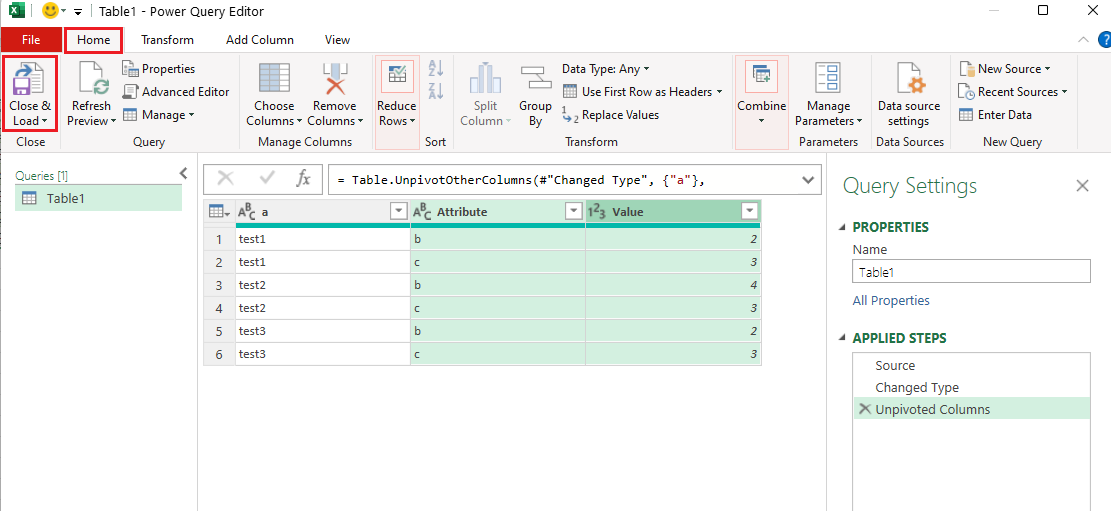Sort ascending with the A-Z icon

(436, 69)
